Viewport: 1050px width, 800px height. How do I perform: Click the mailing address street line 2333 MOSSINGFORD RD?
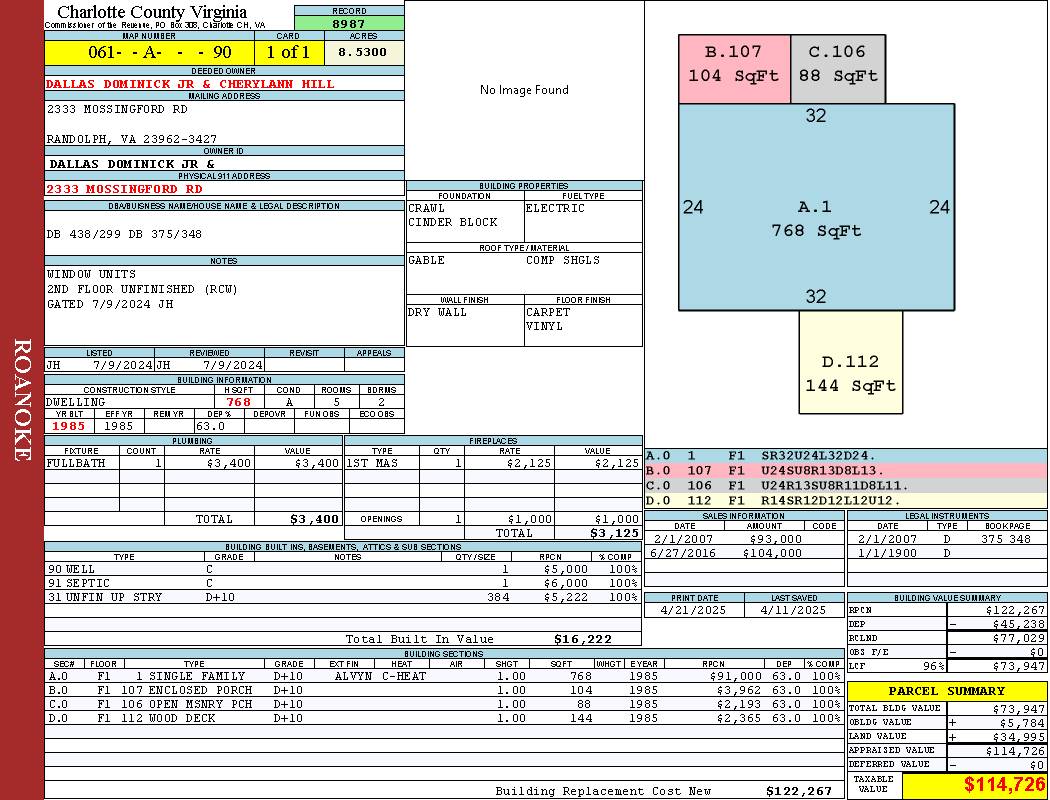117,108
